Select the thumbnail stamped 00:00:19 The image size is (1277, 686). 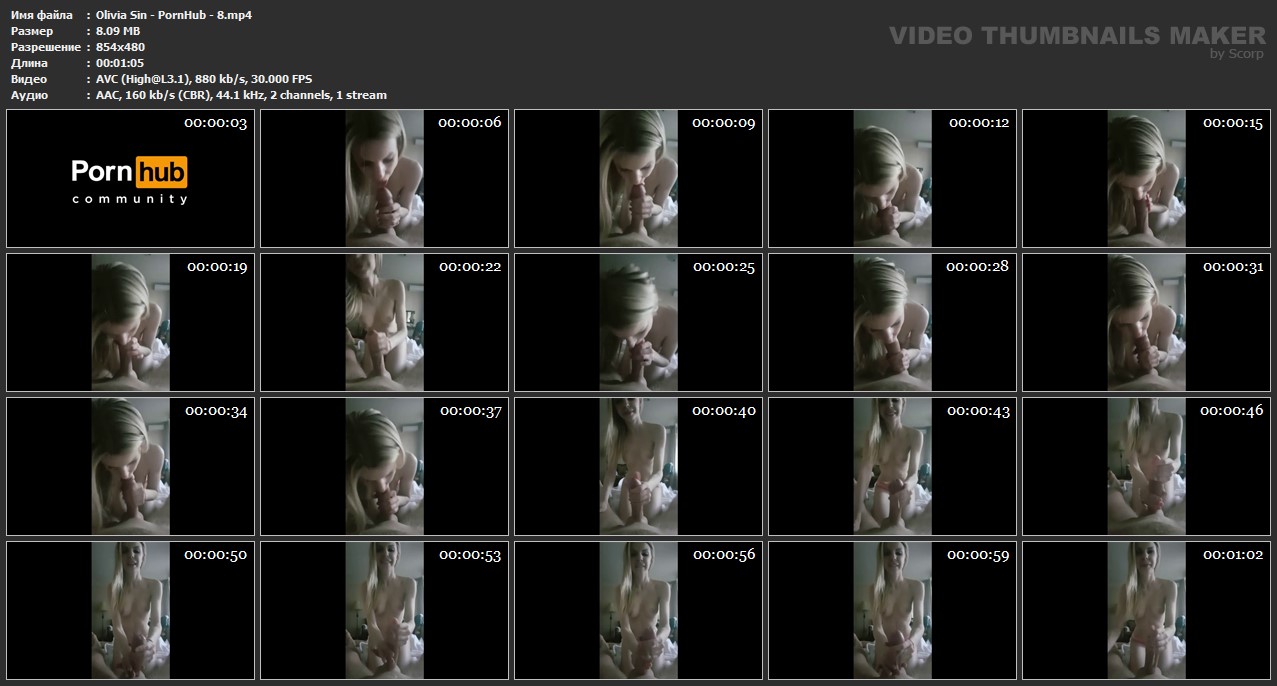(x=130, y=322)
